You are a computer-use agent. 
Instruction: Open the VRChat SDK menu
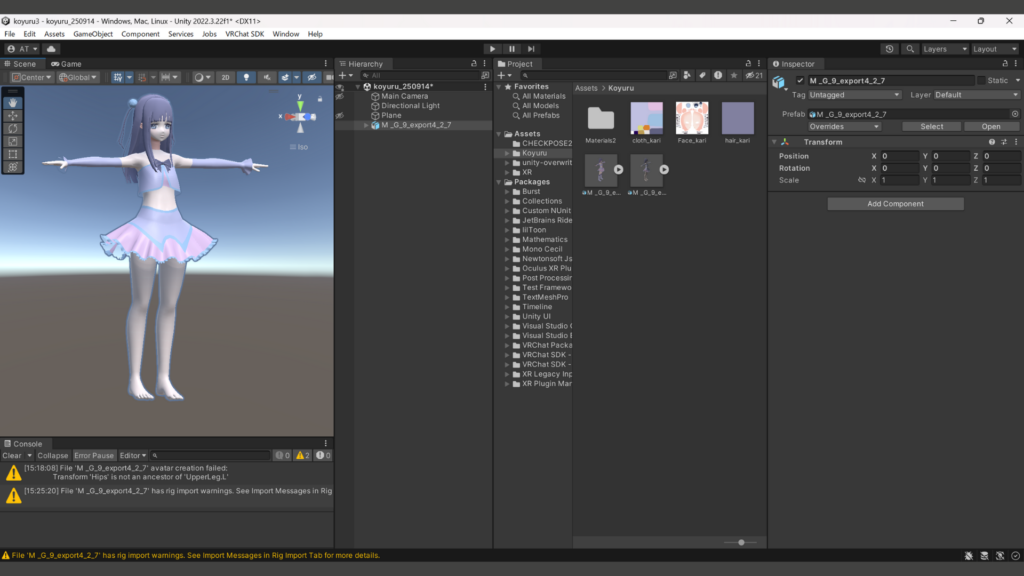click(x=243, y=34)
